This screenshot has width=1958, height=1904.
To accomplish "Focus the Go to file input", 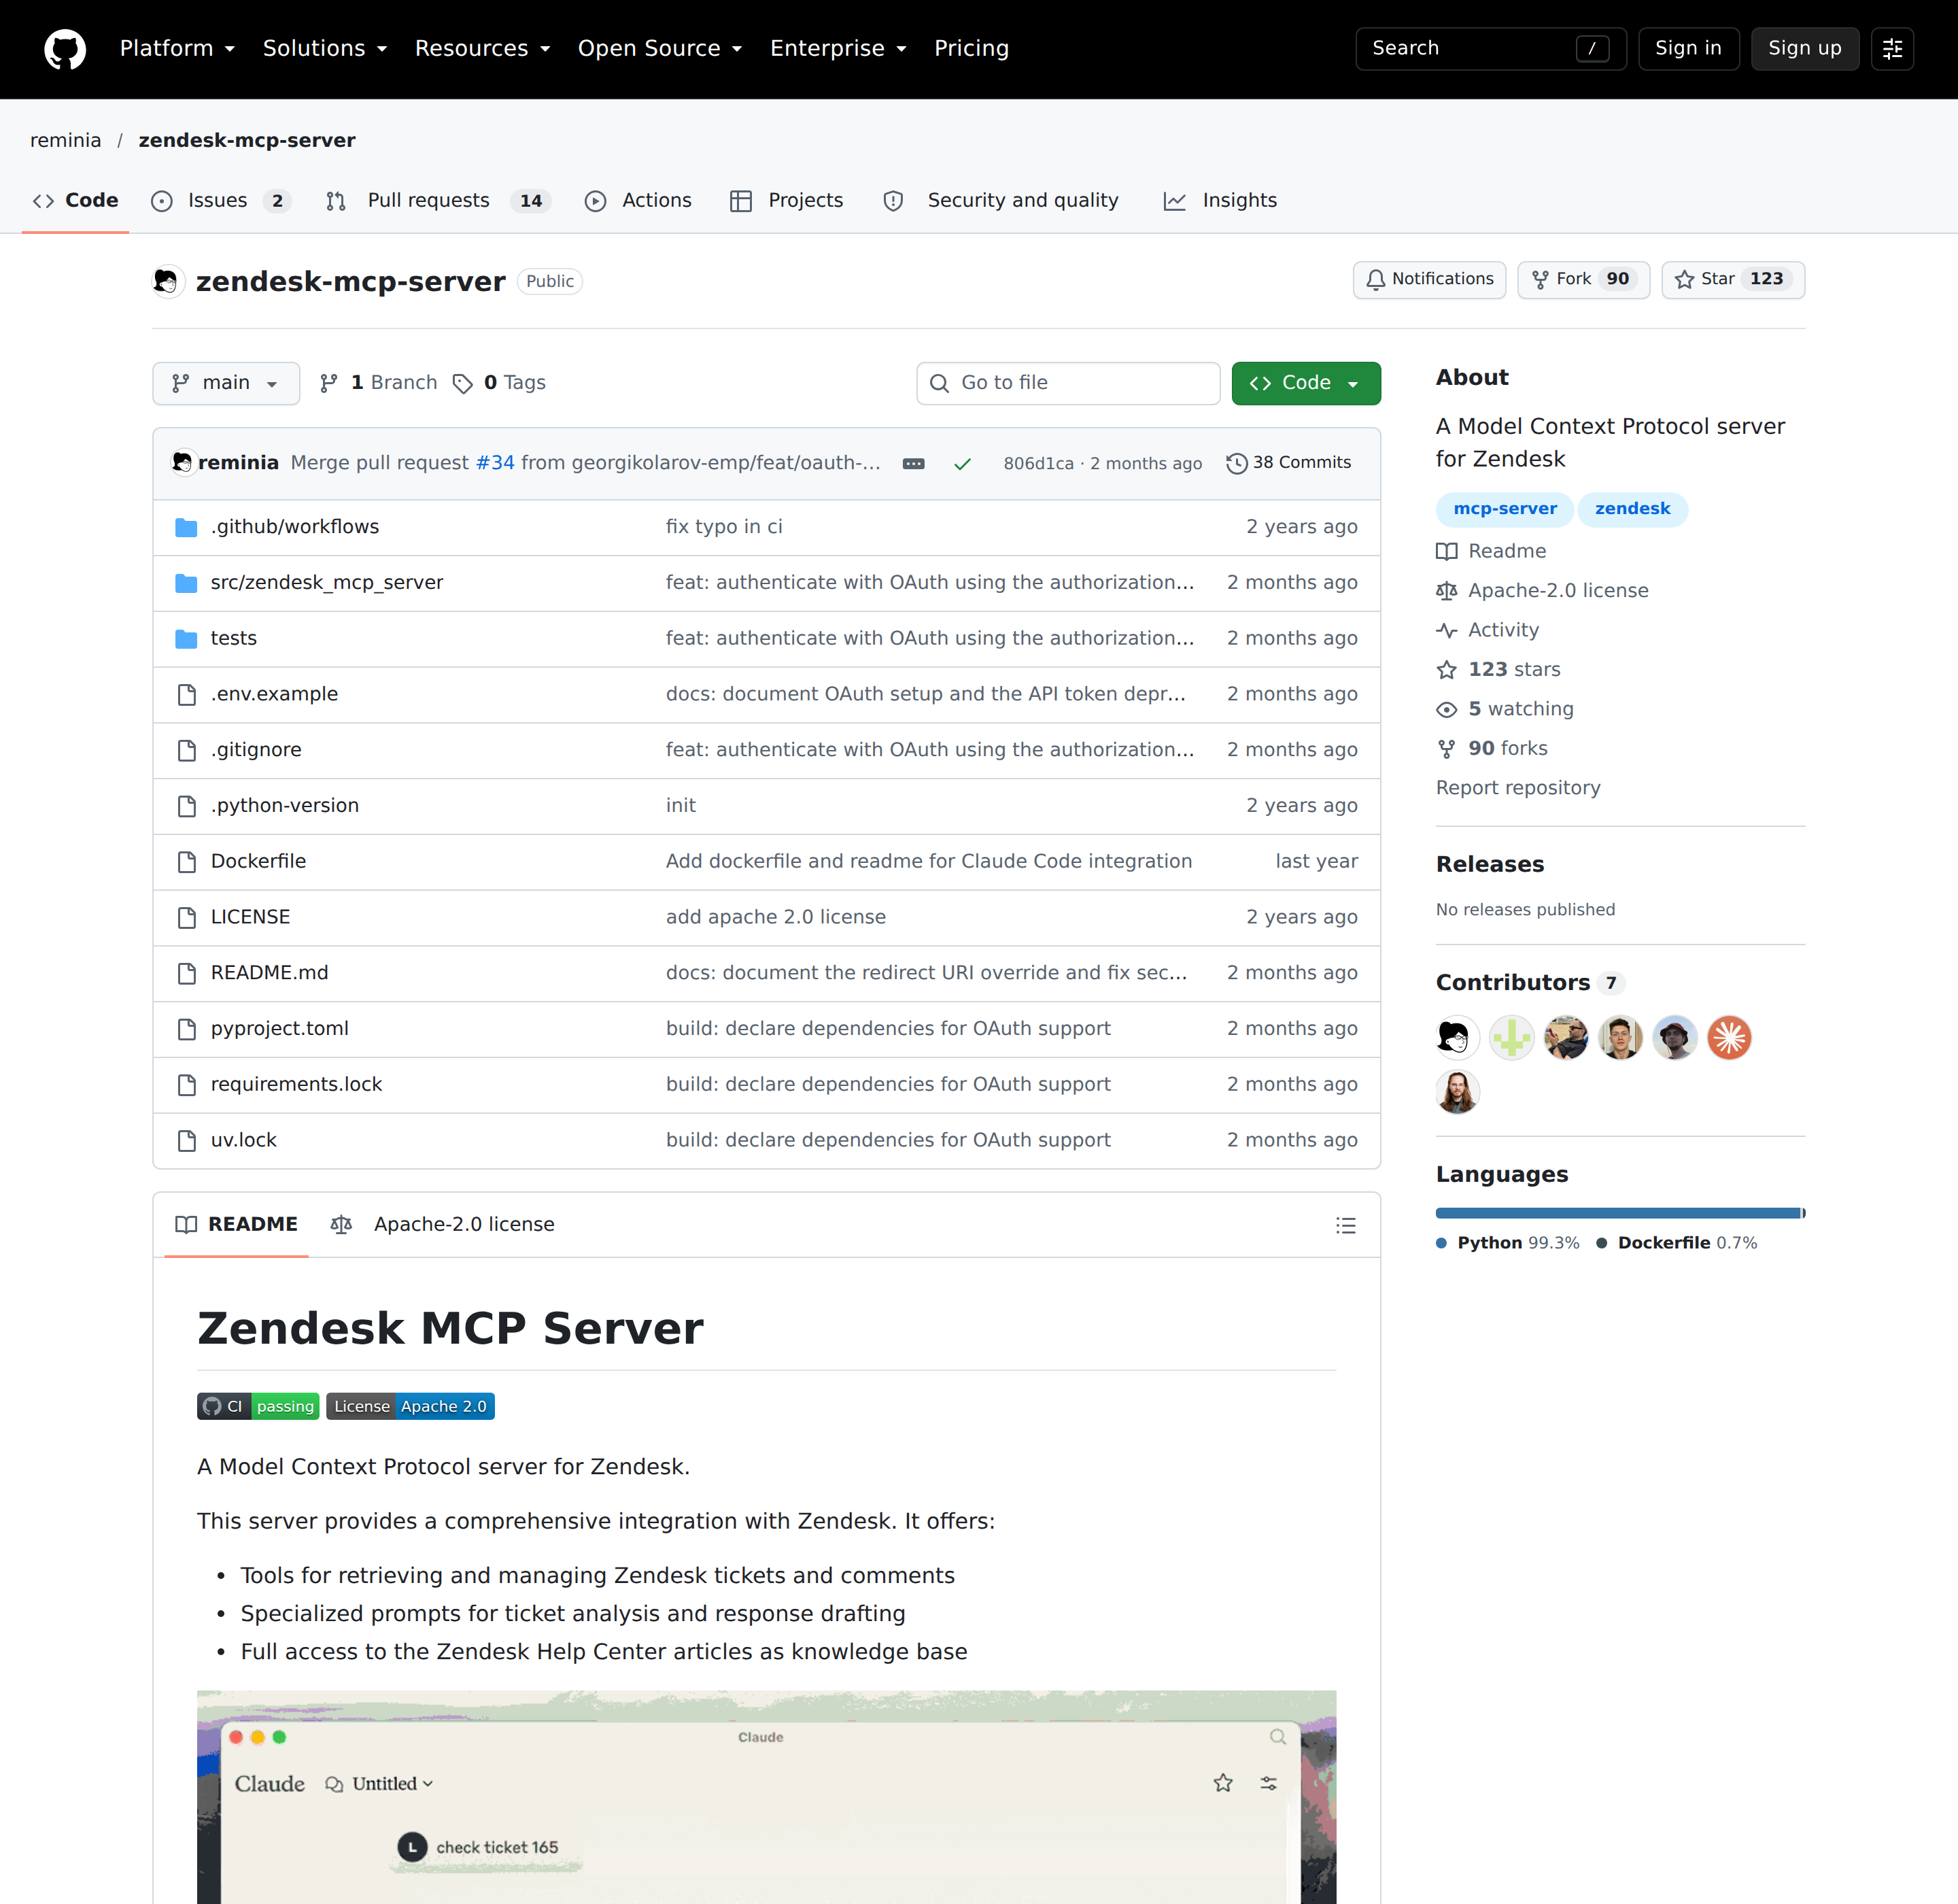I will (1068, 384).
